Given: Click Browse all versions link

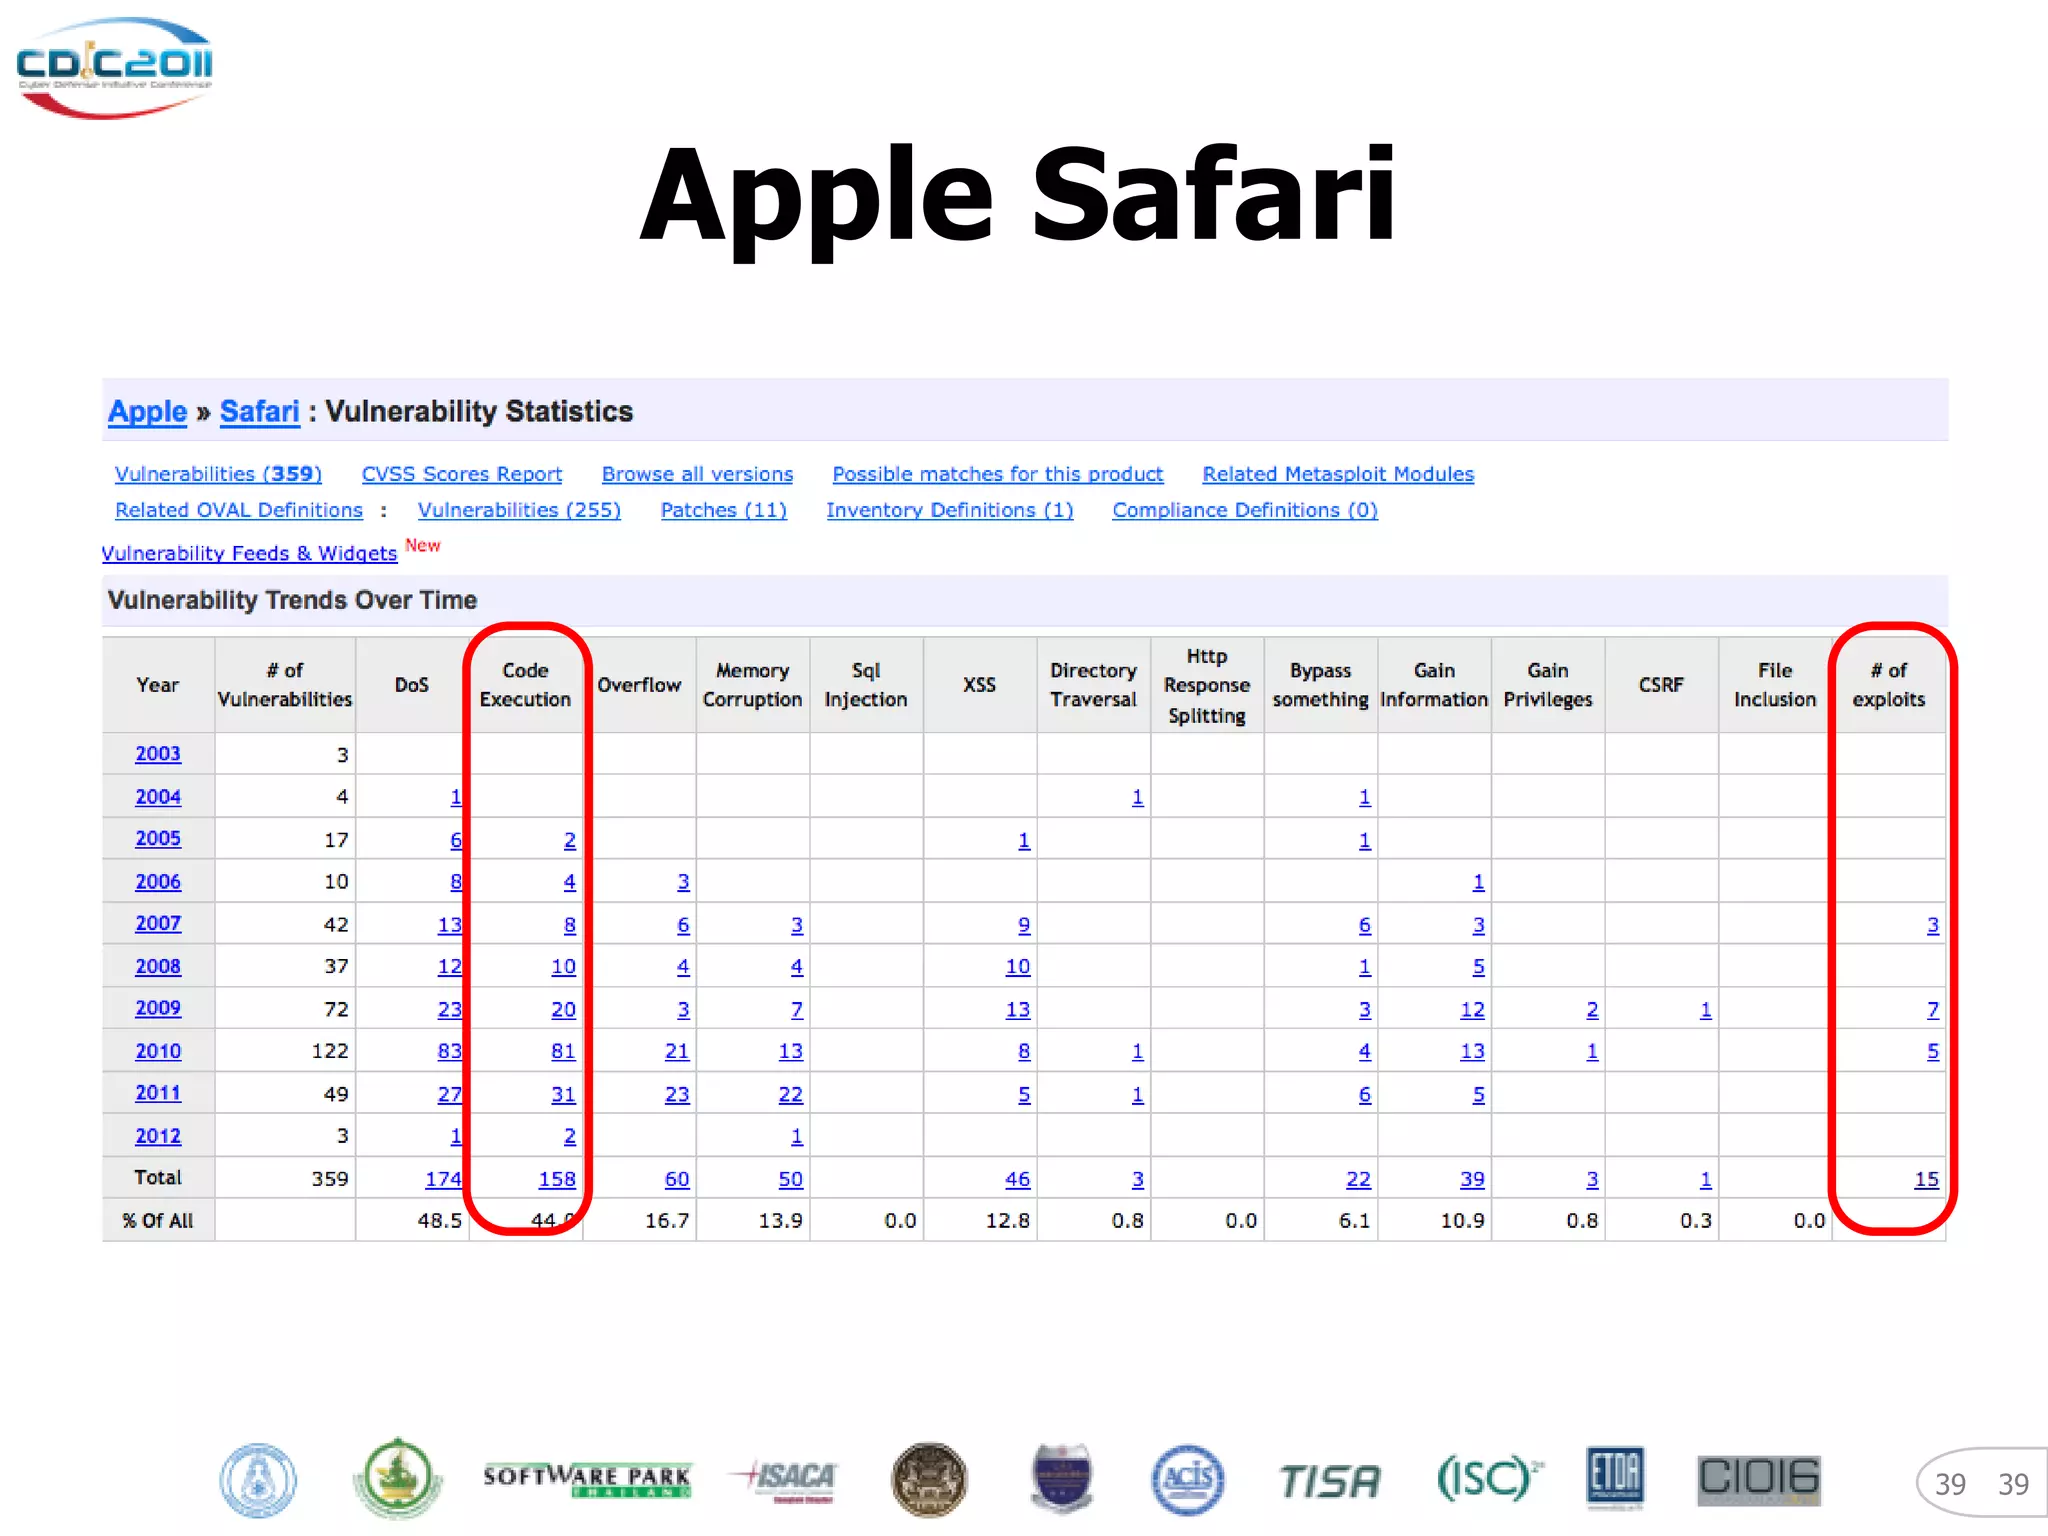Looking at the screenshot, I should 697,474.
